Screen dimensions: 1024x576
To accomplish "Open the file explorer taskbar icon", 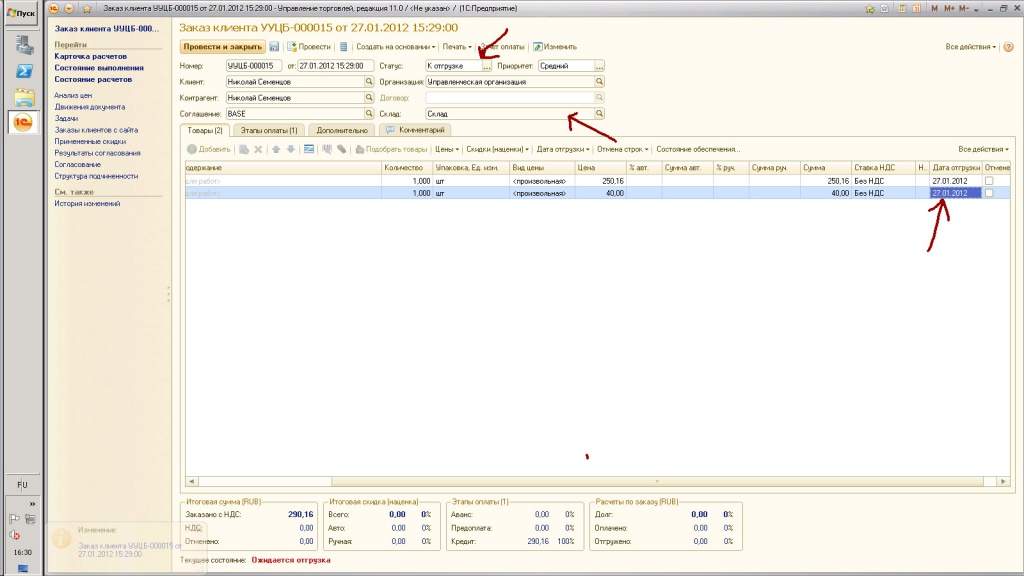I will (24, 97).
